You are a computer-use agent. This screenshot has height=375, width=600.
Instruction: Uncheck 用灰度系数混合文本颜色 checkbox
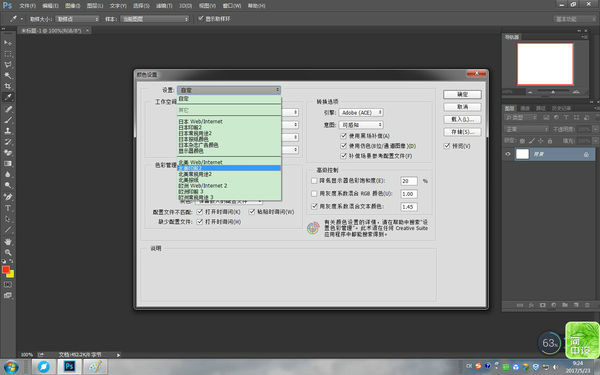(x=314, y=206)
